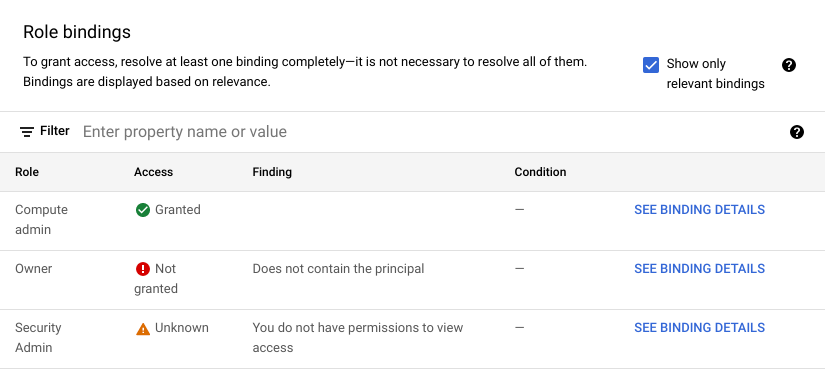See binding details for Owner role
This screenshot has height=374, width=831.
pos(699,269)
